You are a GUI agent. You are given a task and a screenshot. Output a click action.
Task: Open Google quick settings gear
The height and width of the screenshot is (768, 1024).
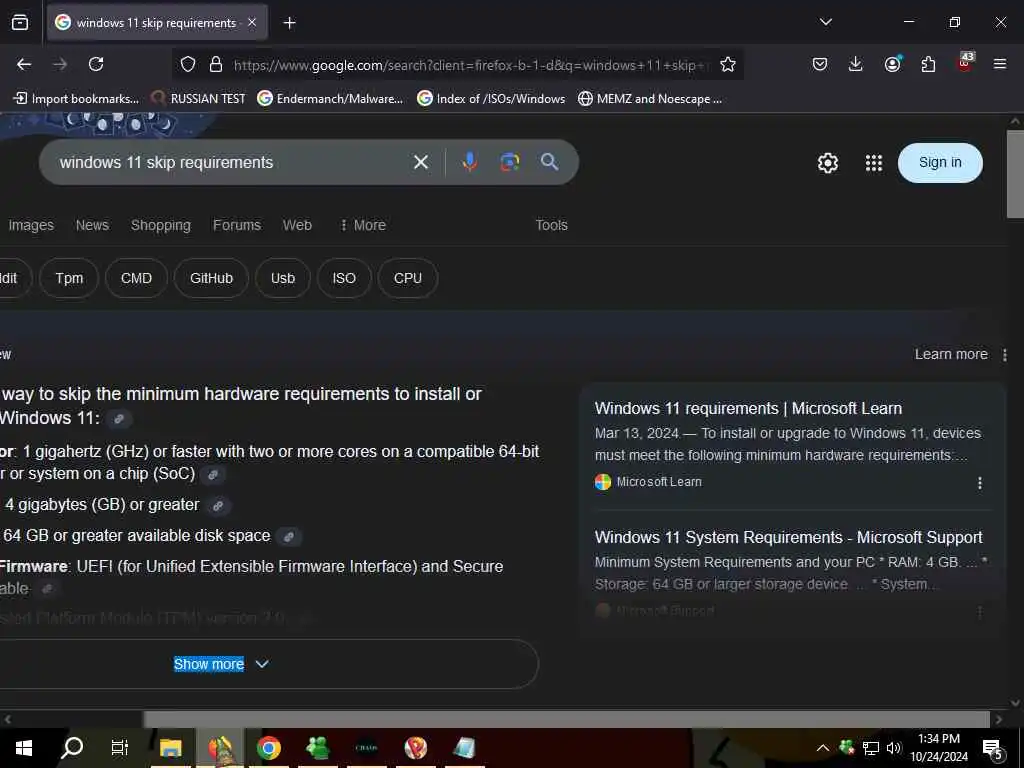click(x=827, y=163)
